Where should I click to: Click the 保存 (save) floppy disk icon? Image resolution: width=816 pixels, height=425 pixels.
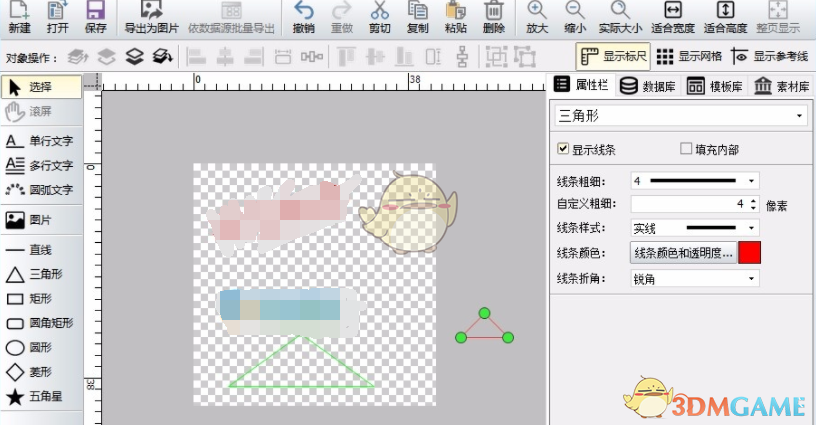(x=95, y=12)
